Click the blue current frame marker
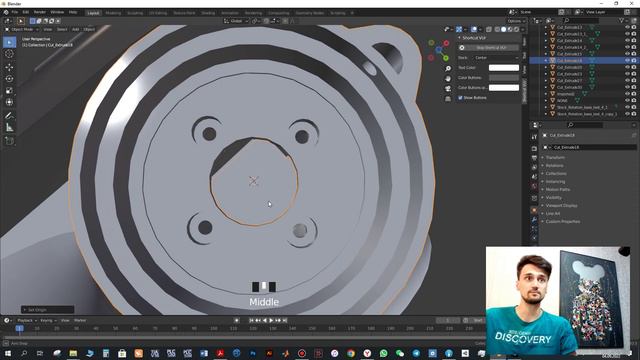Viewport: 640px width, 360px height. coord(19,328)
